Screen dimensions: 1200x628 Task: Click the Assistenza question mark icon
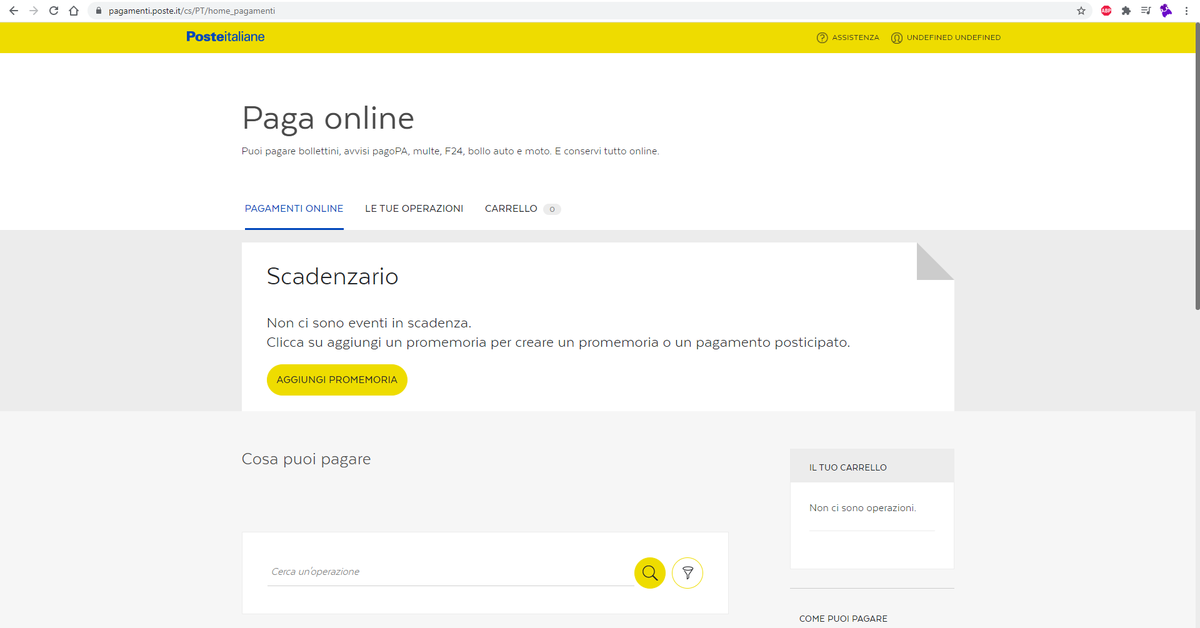(822, 38)
